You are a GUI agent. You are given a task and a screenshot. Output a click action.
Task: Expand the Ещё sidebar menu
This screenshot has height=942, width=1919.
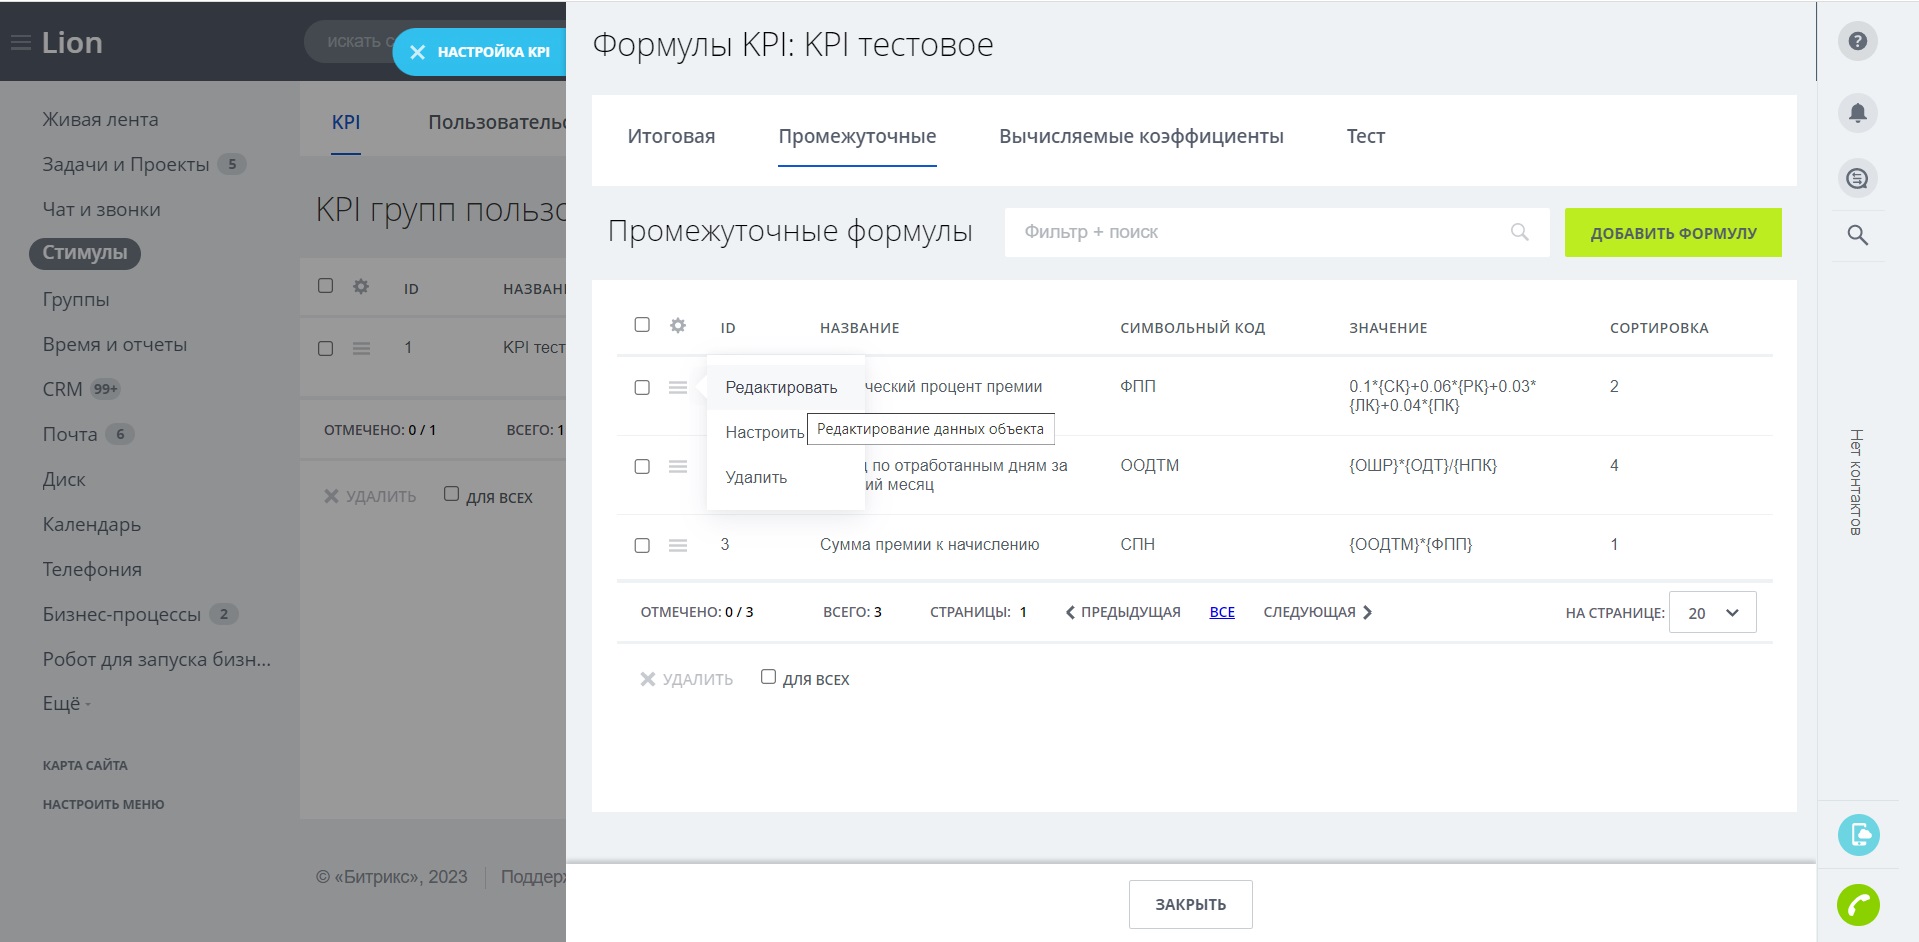point(66,704)
